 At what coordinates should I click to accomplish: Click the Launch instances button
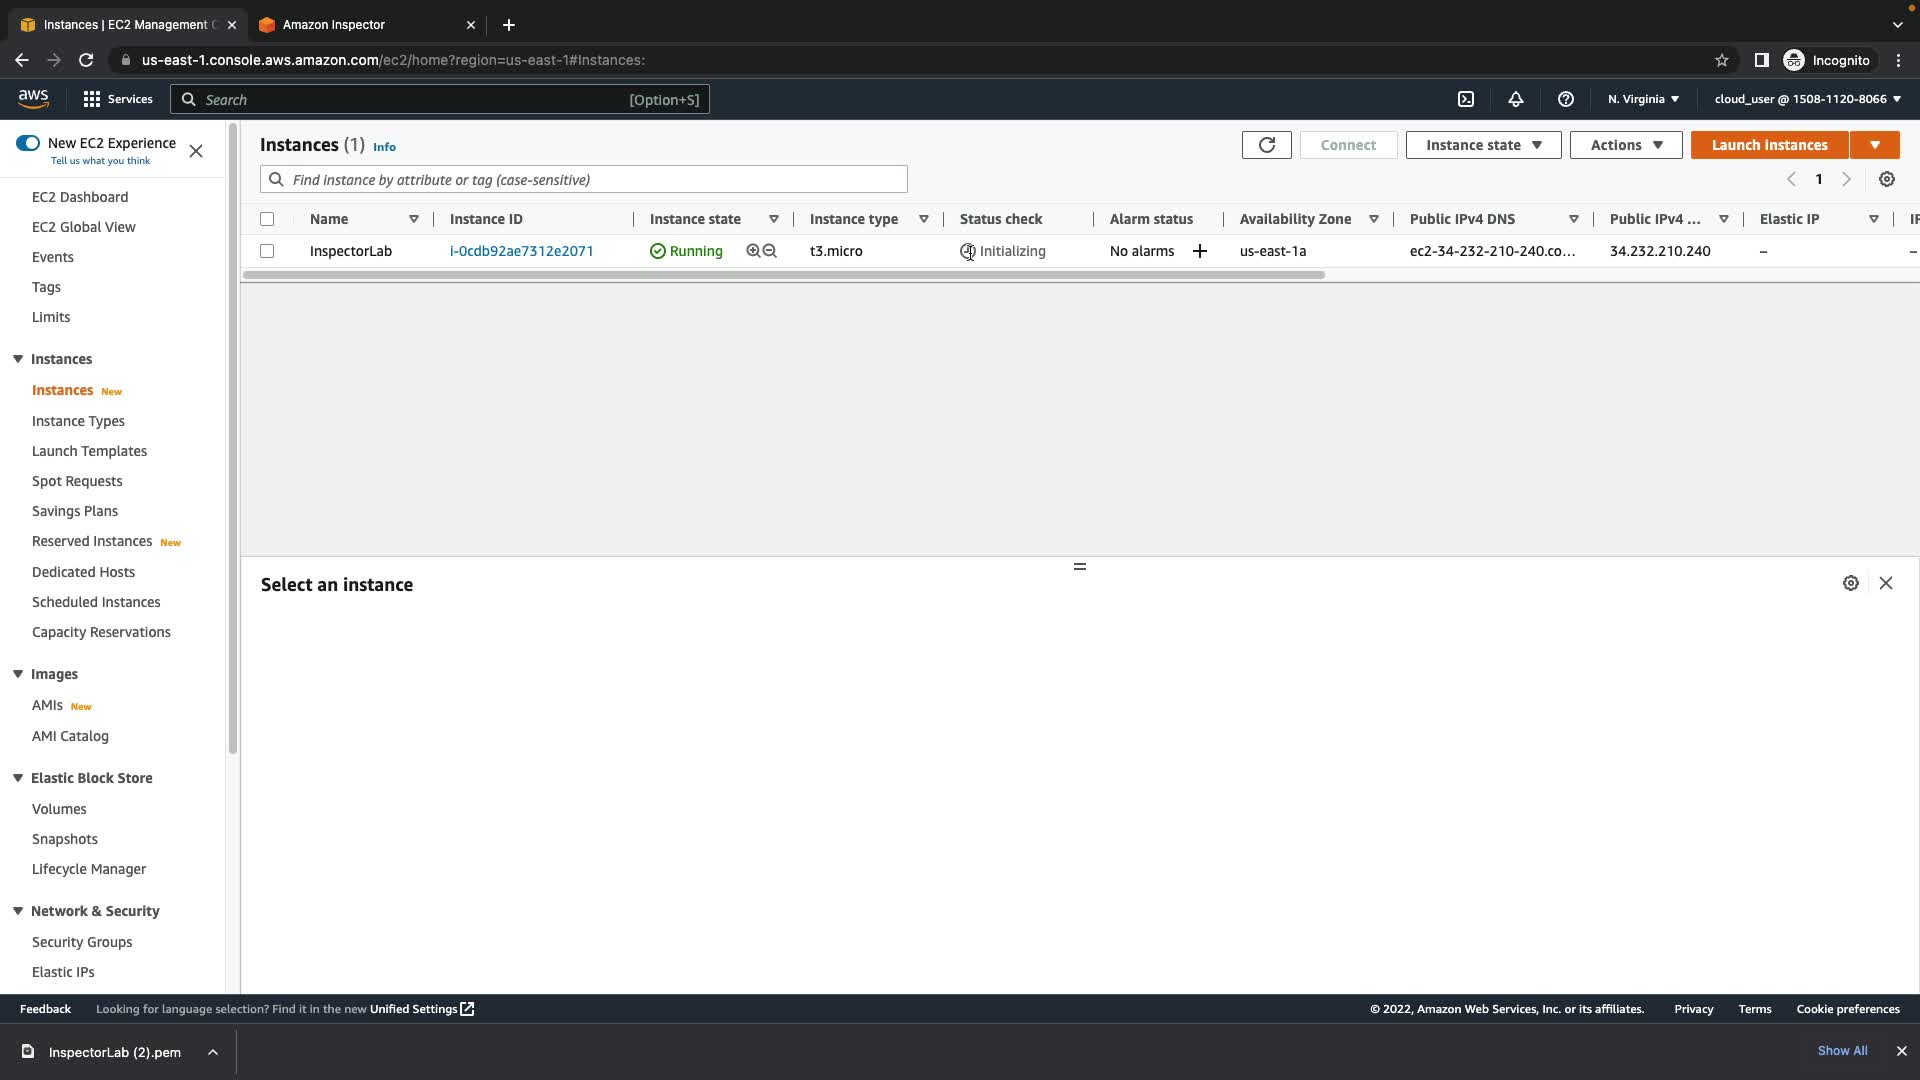[x=1769, y=145]
